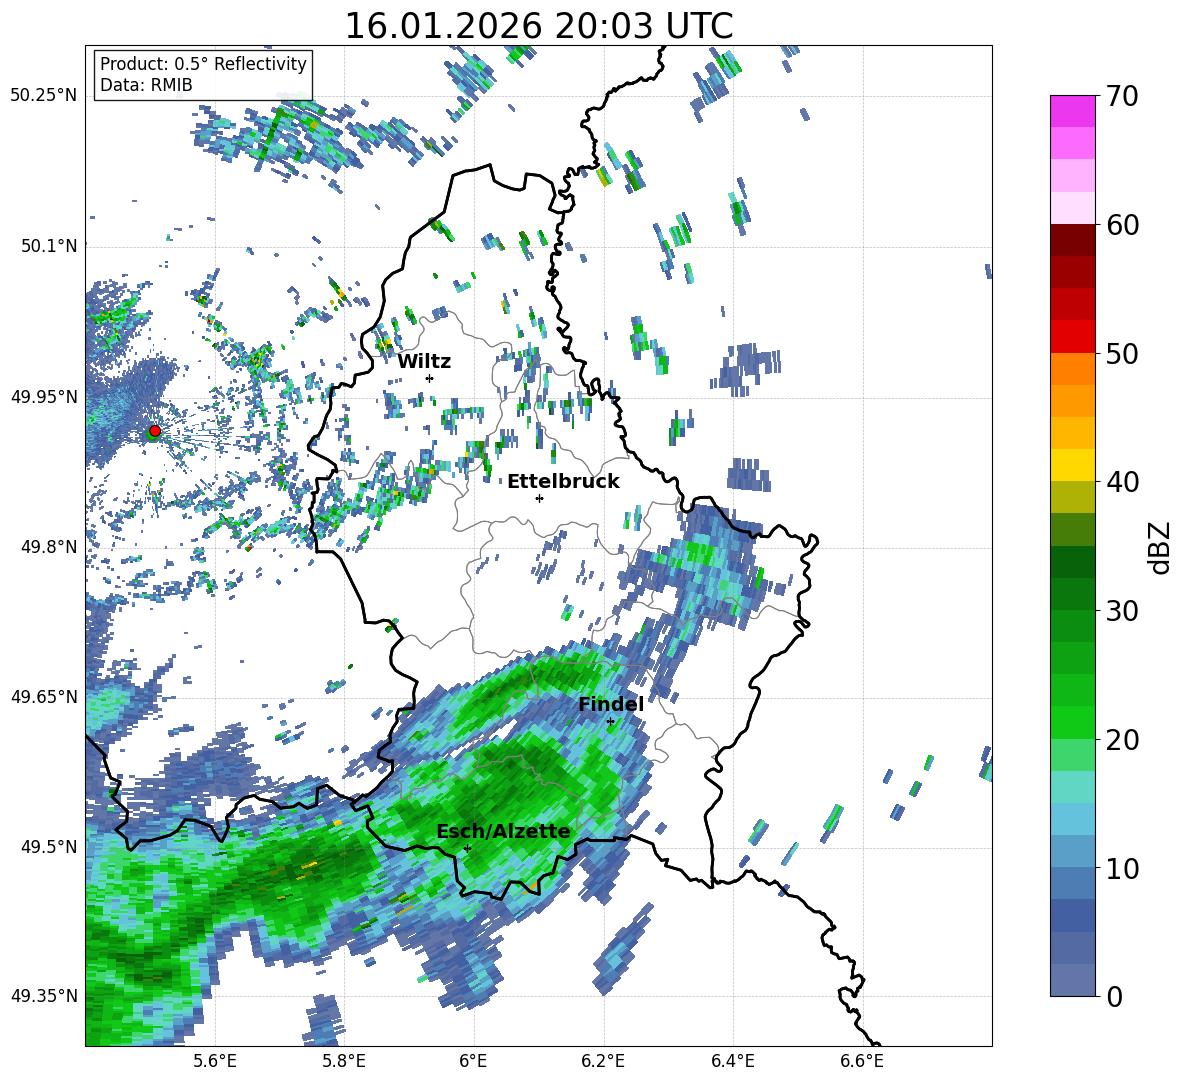This screenshot has width=1184, height=1081.
Task: Click the Wiltz city label
Action: click(x=424, y=361)
